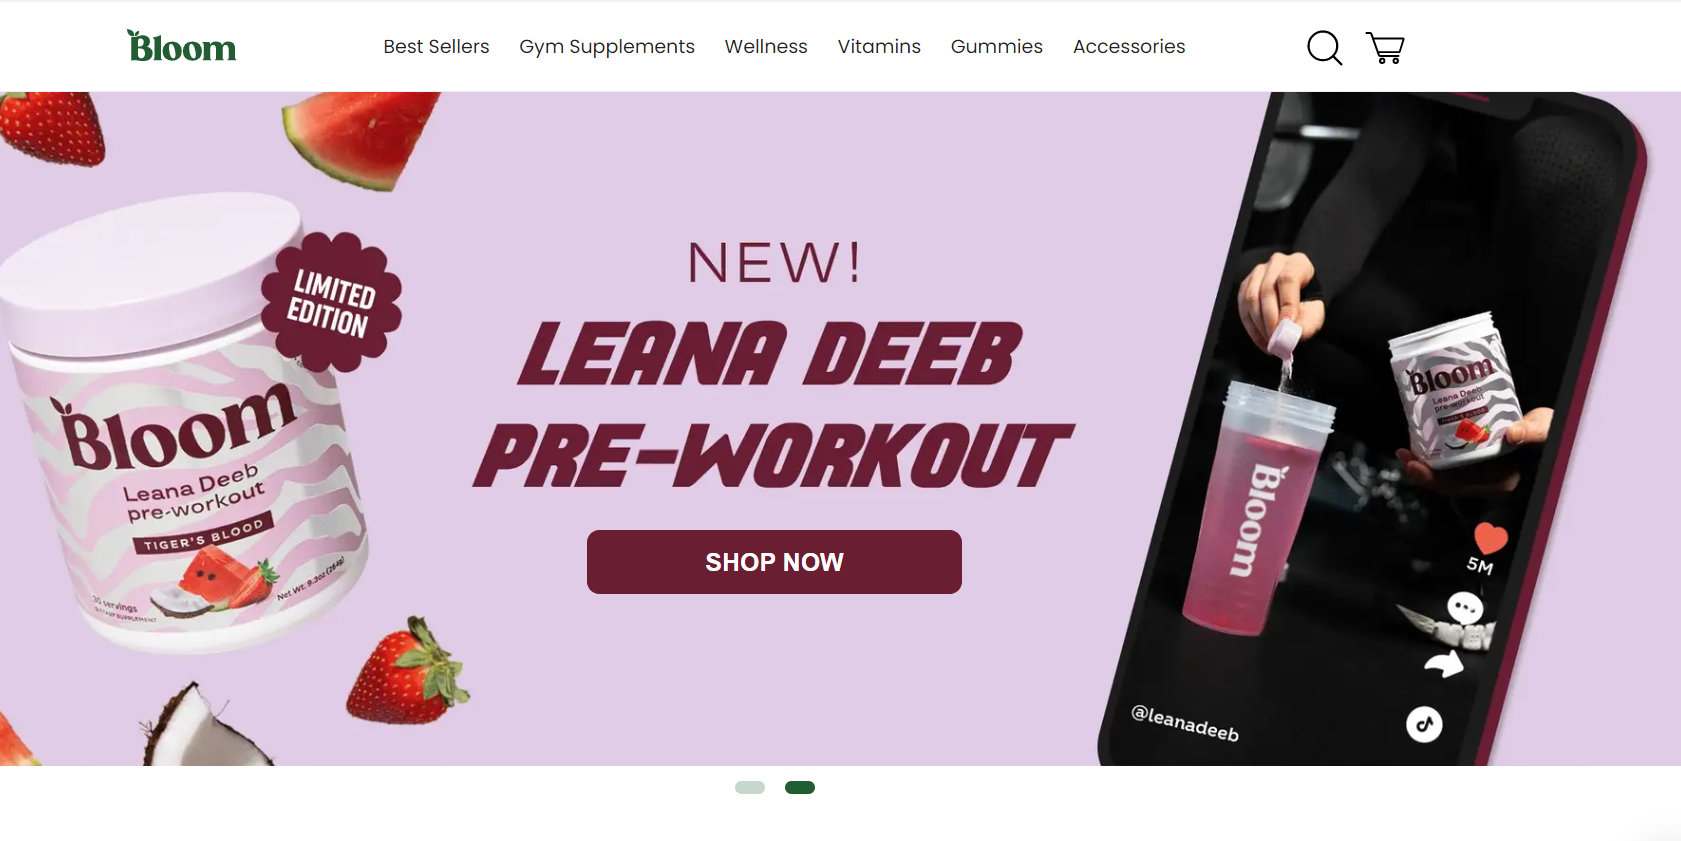Click the SHOP NOW button
This screenshot has width=1681, height=841.
coord(774,562)
